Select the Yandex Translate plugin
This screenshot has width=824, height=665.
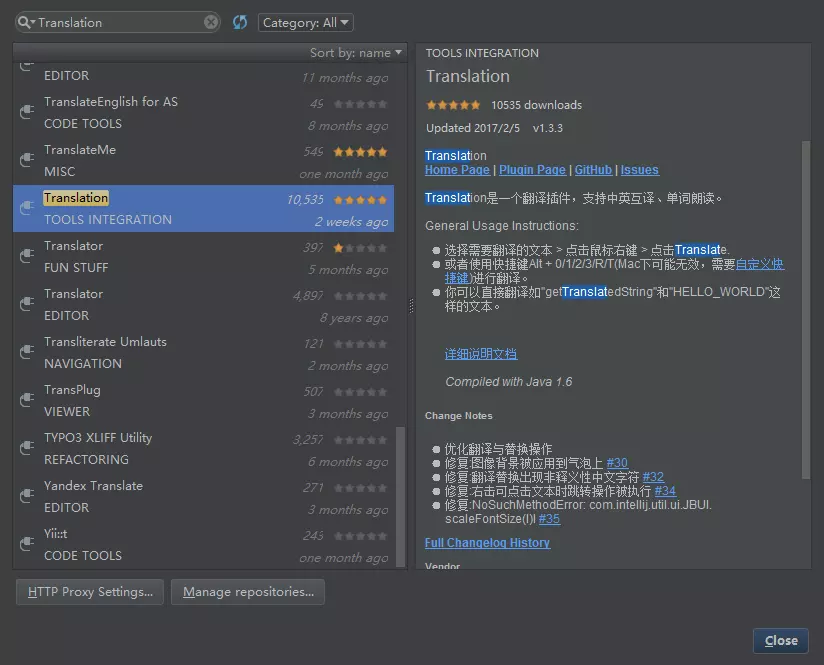pyautogui.click(x=203, y=496)
